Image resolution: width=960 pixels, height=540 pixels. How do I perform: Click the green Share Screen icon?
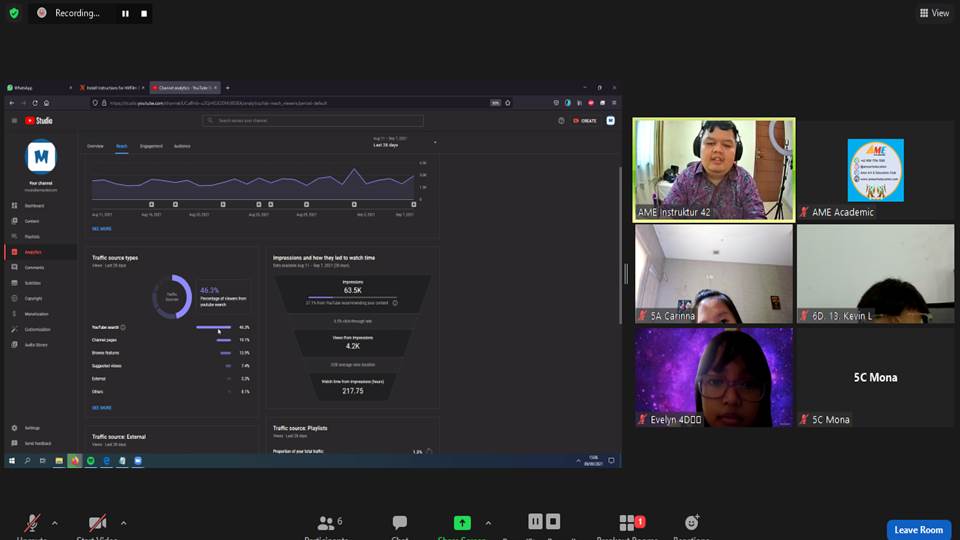(x=462, y=523)
